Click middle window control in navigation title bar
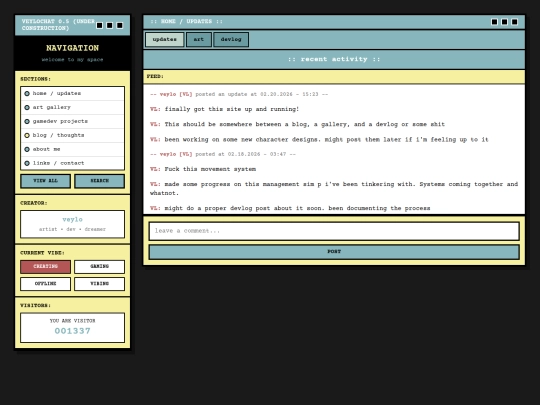 click(x=110, y=25)
